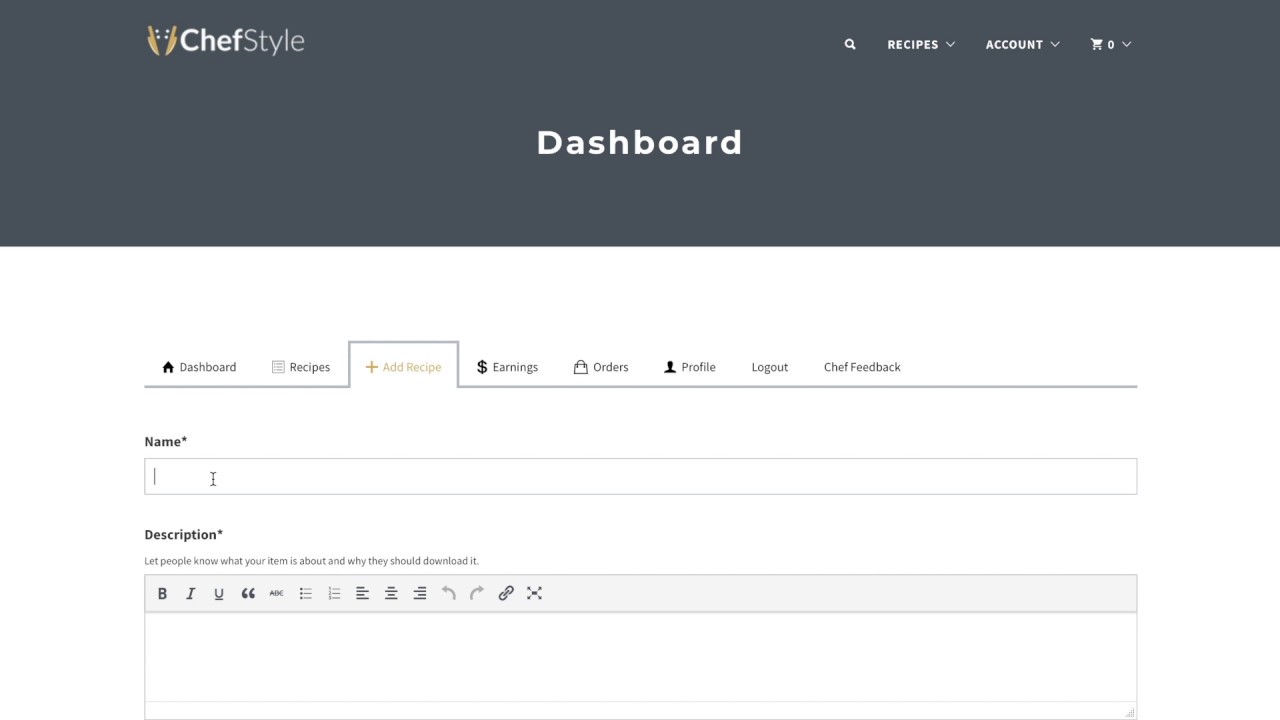Screen dimensions: 1280x720
Task: Open the Chef Feedback link
Action: [x=862, y=367]
